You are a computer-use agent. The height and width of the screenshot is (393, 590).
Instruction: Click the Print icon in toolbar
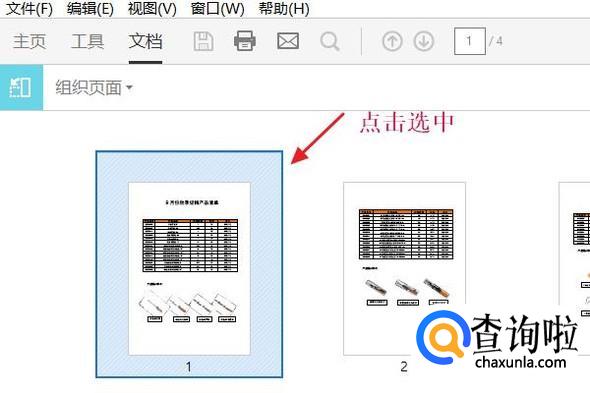point(245,41)
